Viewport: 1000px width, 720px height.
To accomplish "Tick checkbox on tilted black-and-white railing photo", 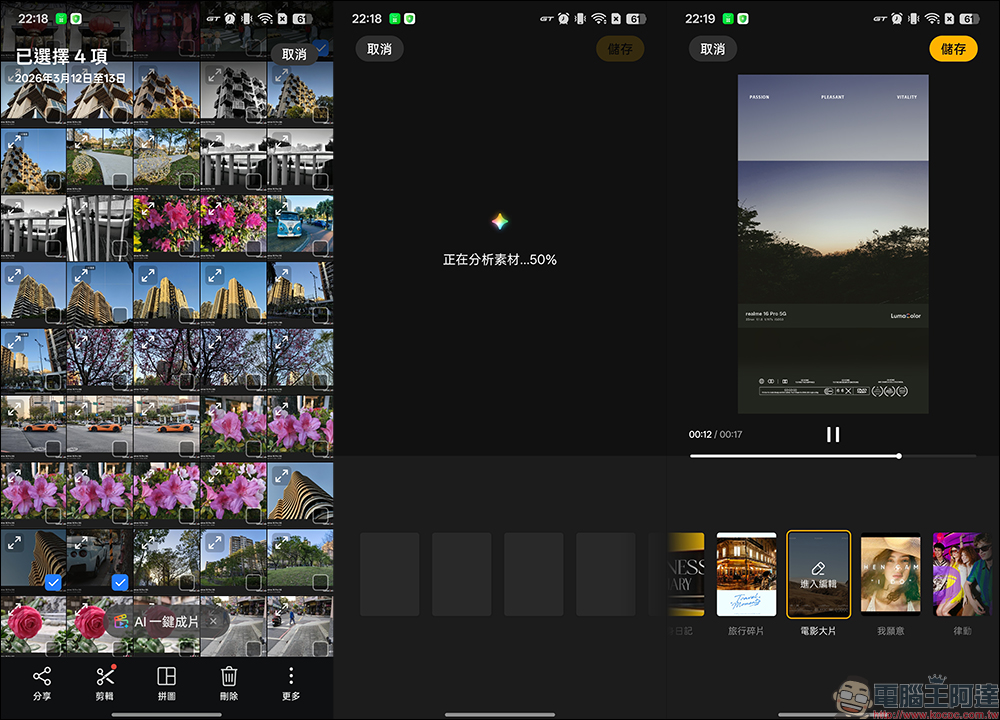I will click(x=120, y=248).
